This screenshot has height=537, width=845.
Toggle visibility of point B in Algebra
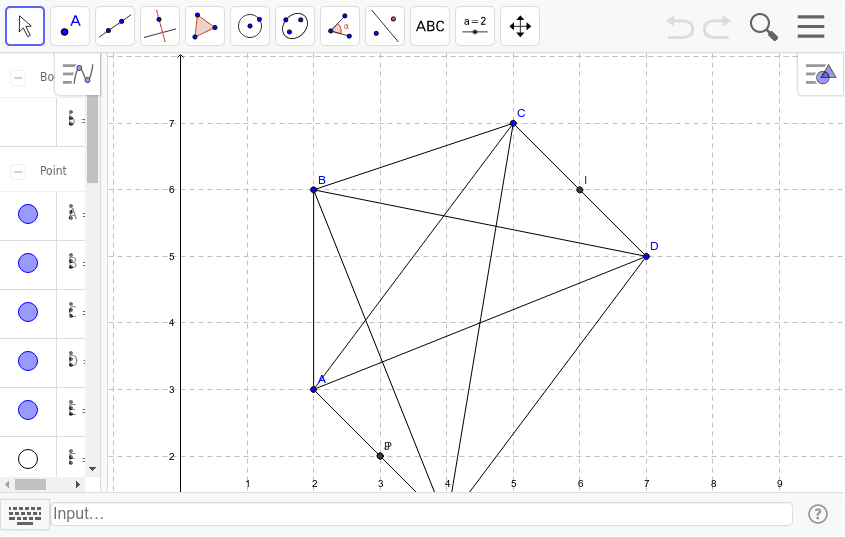point(28,263)
